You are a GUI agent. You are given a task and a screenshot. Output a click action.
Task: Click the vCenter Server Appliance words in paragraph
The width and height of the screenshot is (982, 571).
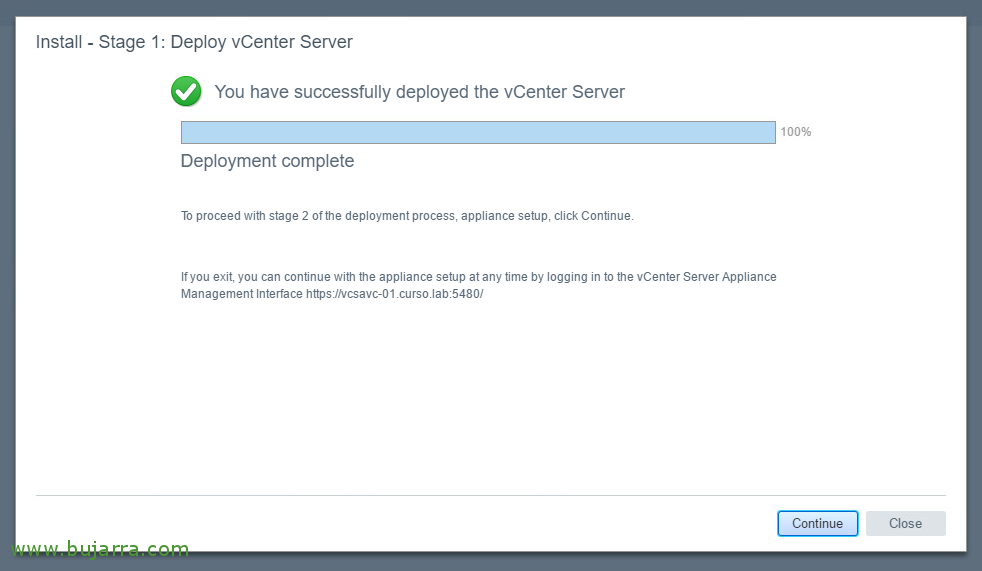[706, 277]
